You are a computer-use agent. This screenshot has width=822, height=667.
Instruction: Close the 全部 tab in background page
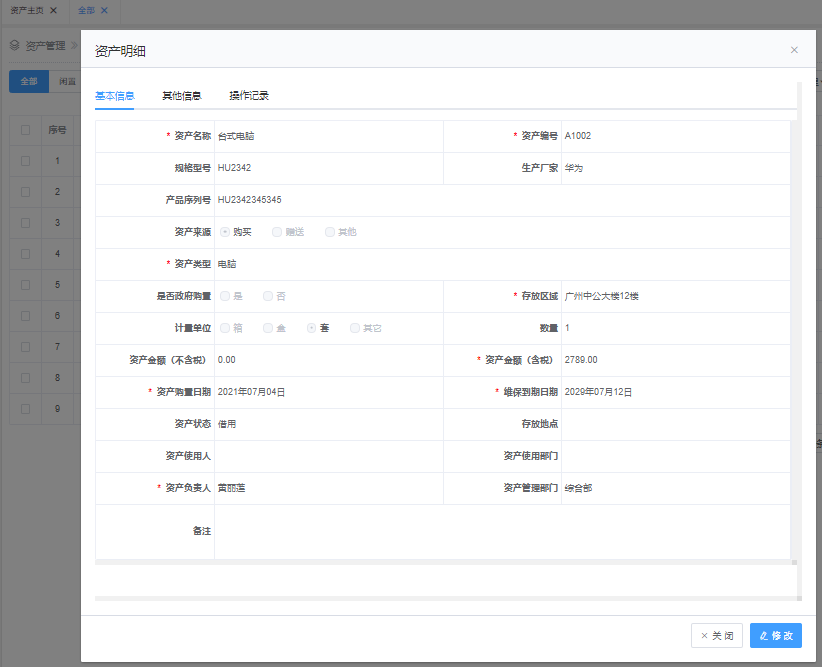point(104,10)
